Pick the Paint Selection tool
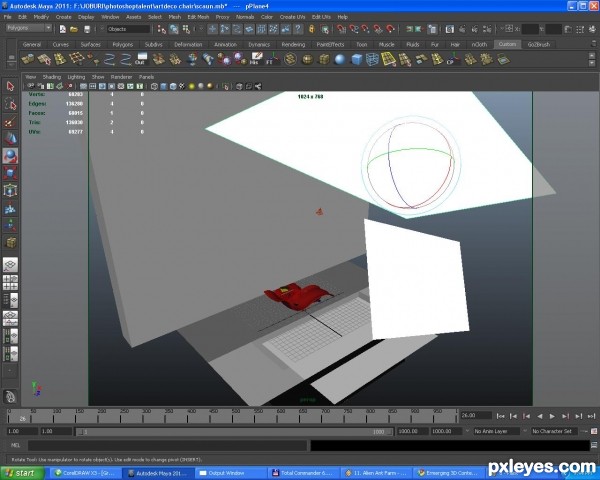This screenshot has width=600, height=480. 10,121
